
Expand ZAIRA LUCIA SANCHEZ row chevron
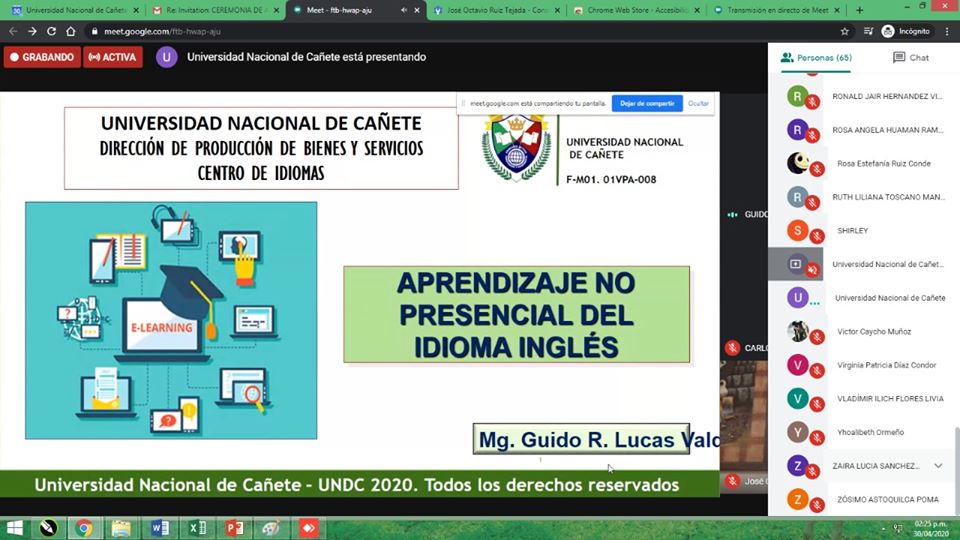pos(938,466)
